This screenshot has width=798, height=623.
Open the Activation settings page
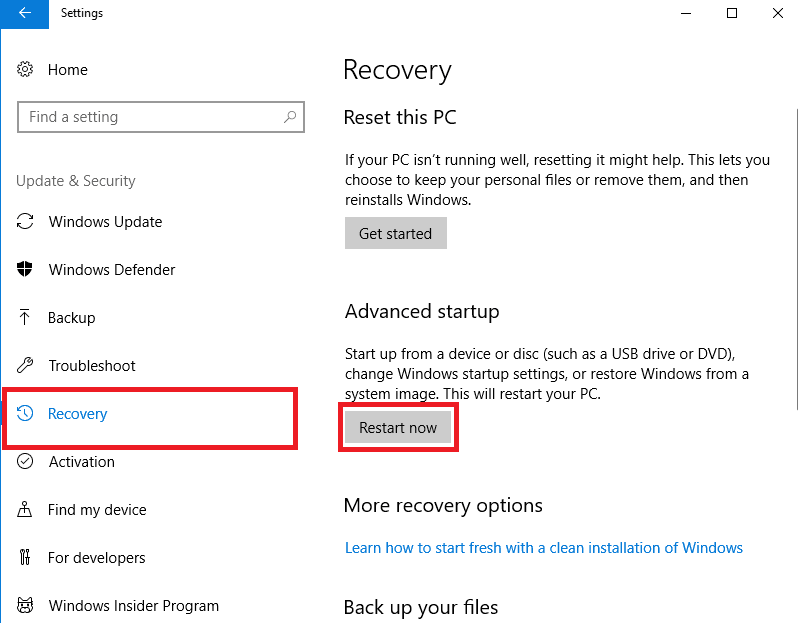(81, 462)
